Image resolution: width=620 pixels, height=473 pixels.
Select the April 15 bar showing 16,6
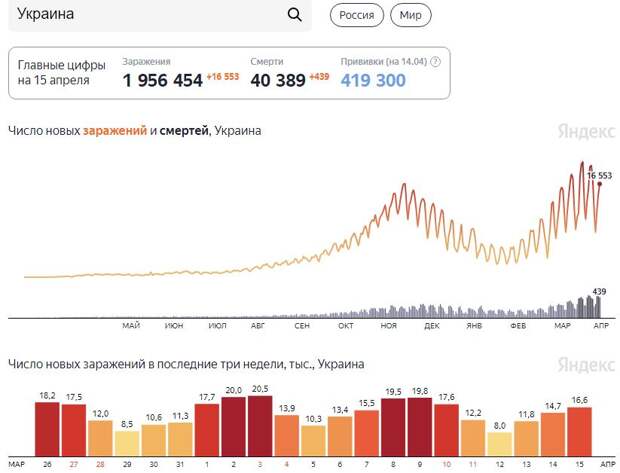pyautogui.click(x=579, y=431)
